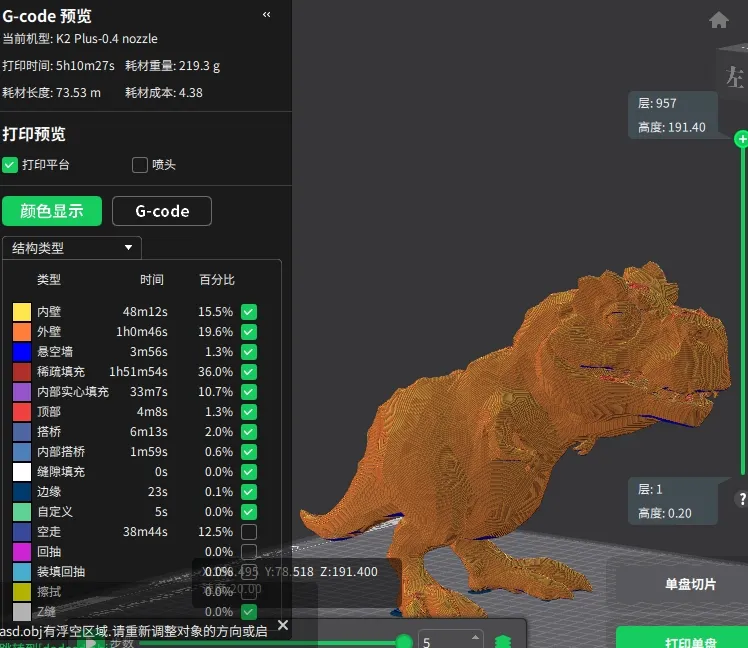Click the 层: 1 bottom layer label

[x=650, y=489]
